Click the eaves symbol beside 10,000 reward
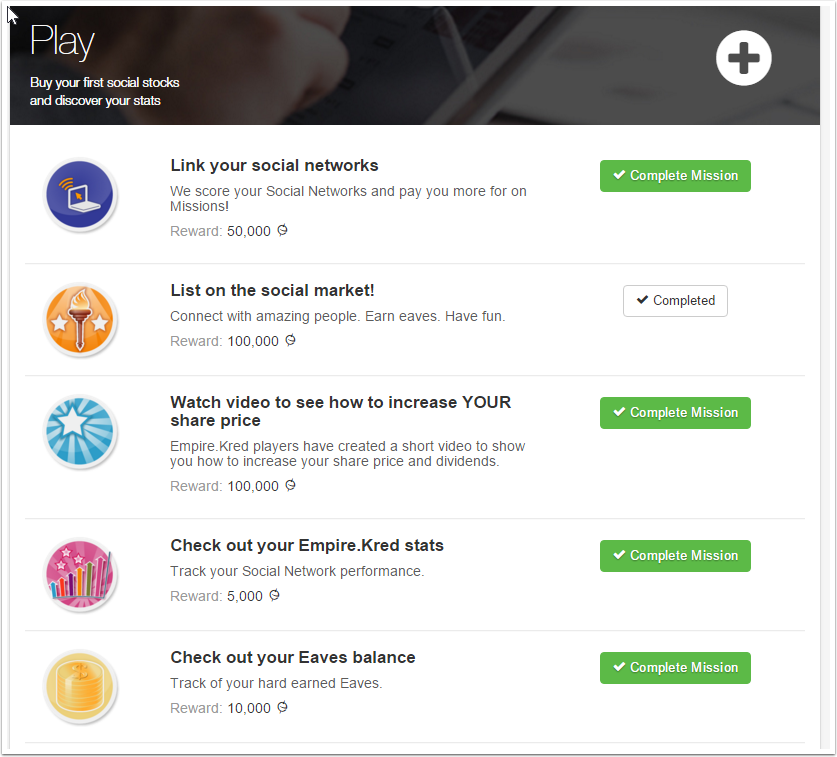Screen dimensions: 837x757 [283, 708]
